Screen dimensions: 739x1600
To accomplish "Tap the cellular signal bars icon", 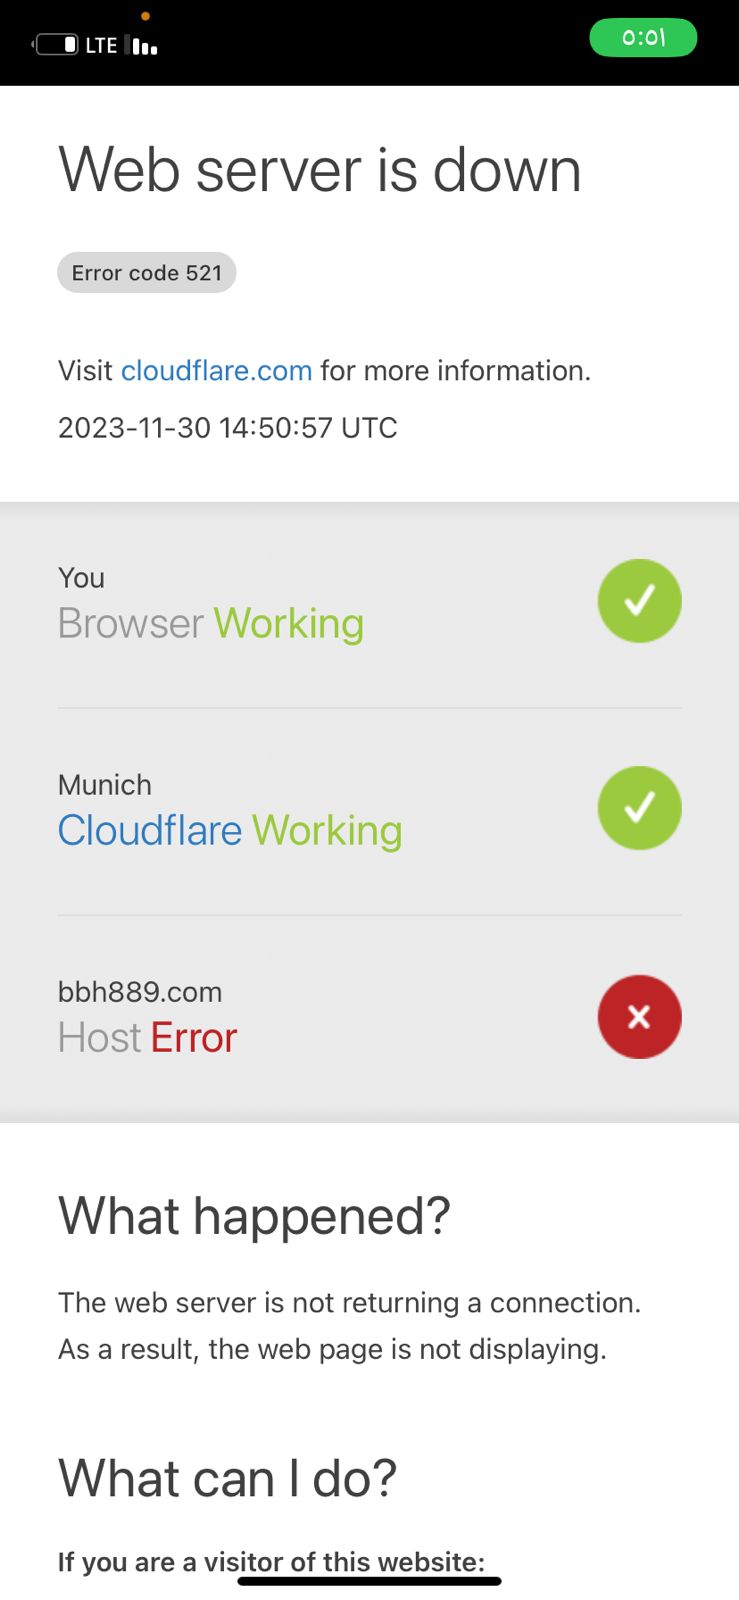I will [145, 46].
